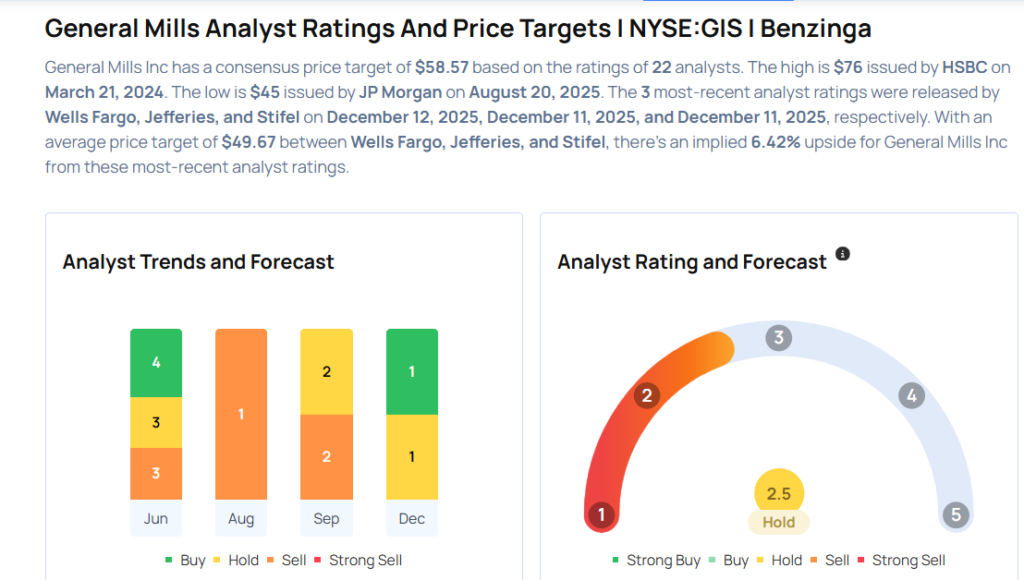Click the yellow Hold segment in the Sep bar
The width and height of the screenshot is (1024, 580).
326,371
